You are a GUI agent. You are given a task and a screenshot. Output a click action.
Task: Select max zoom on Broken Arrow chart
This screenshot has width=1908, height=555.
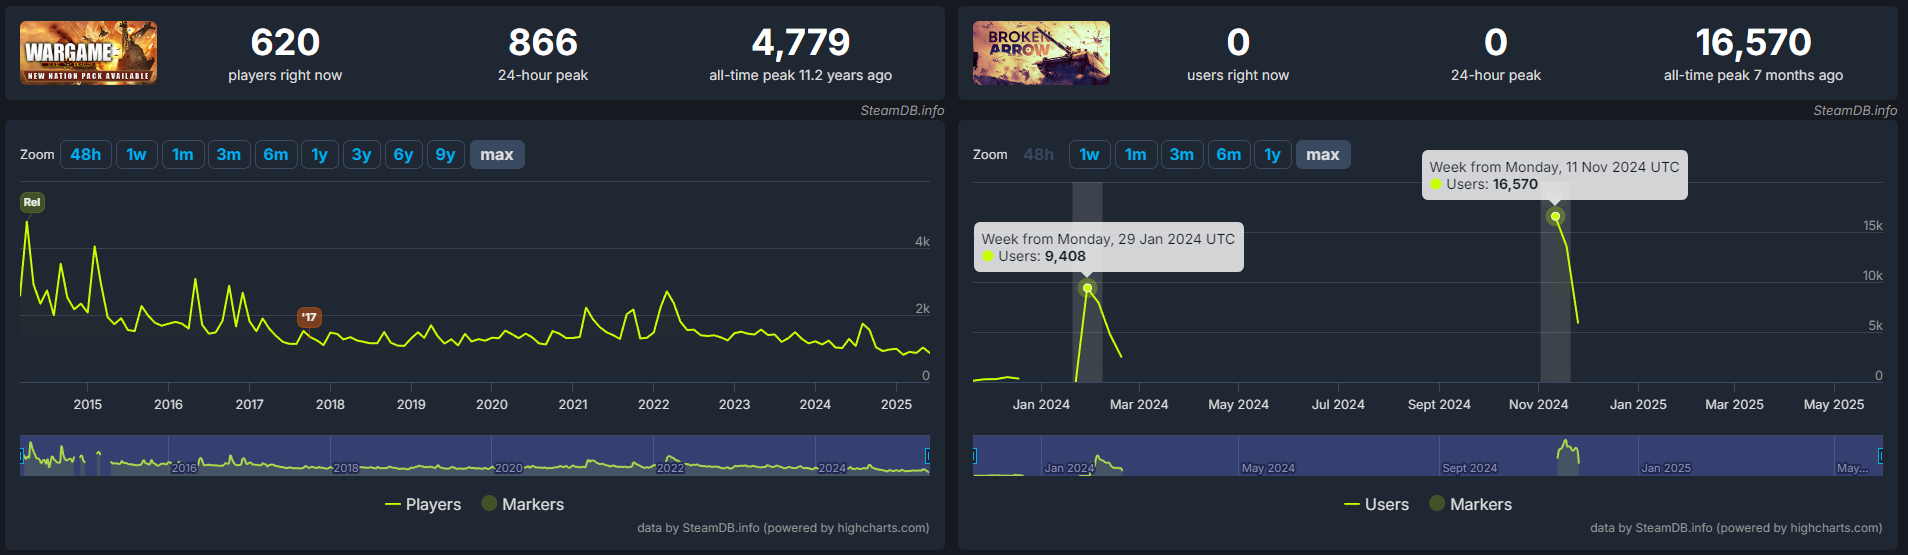coord(1323,154)
